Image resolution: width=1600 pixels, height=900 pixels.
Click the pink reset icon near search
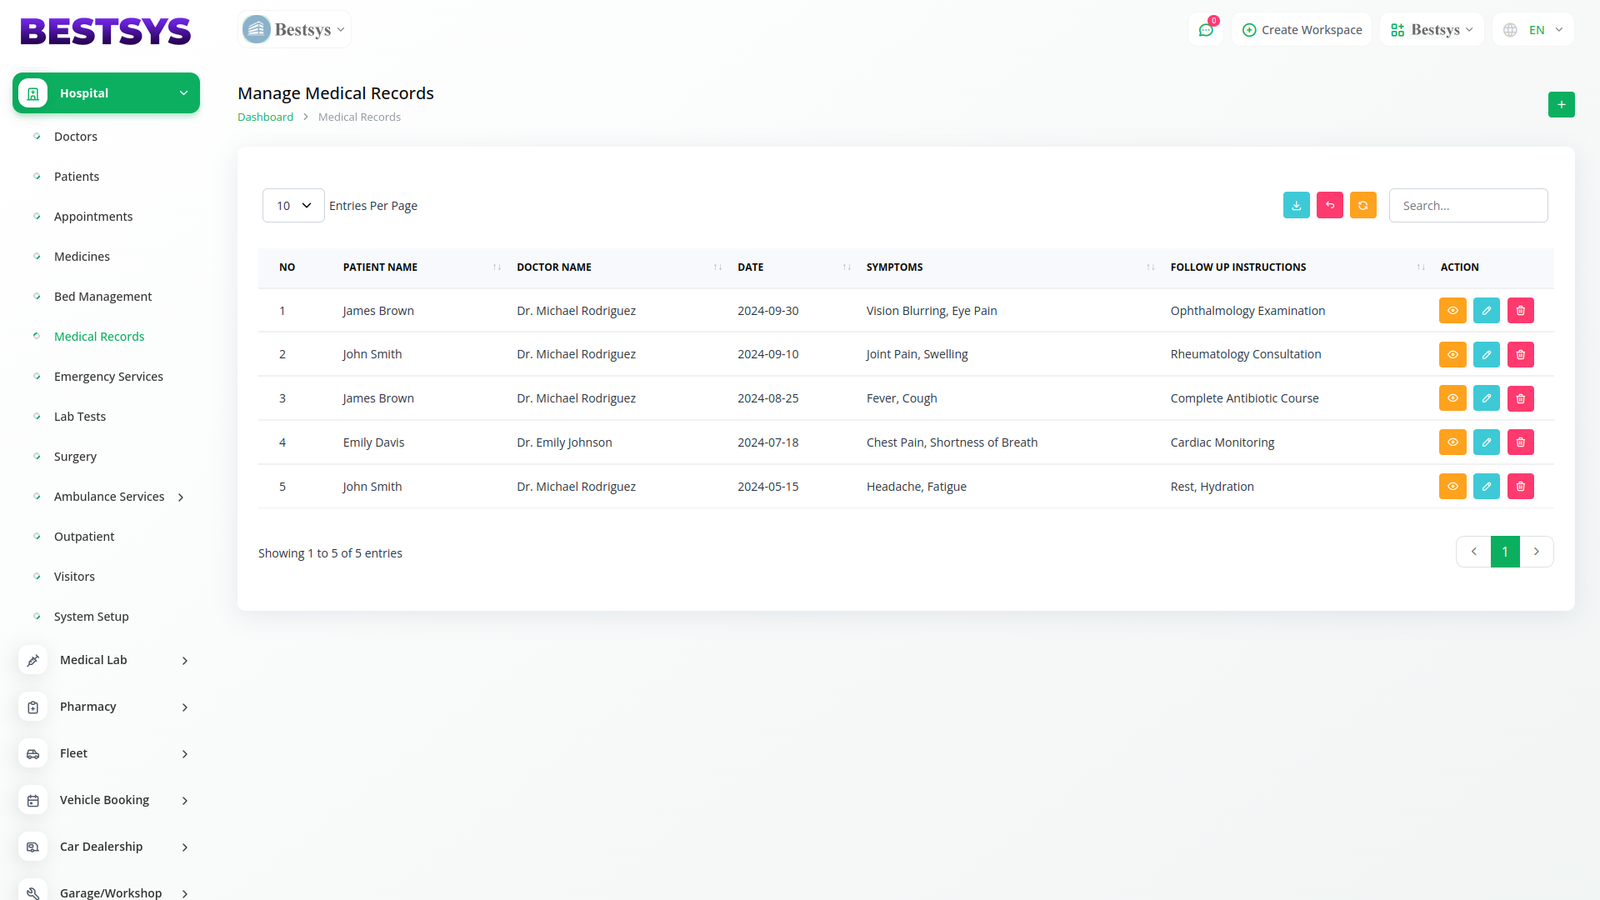tap(1330, 205)
